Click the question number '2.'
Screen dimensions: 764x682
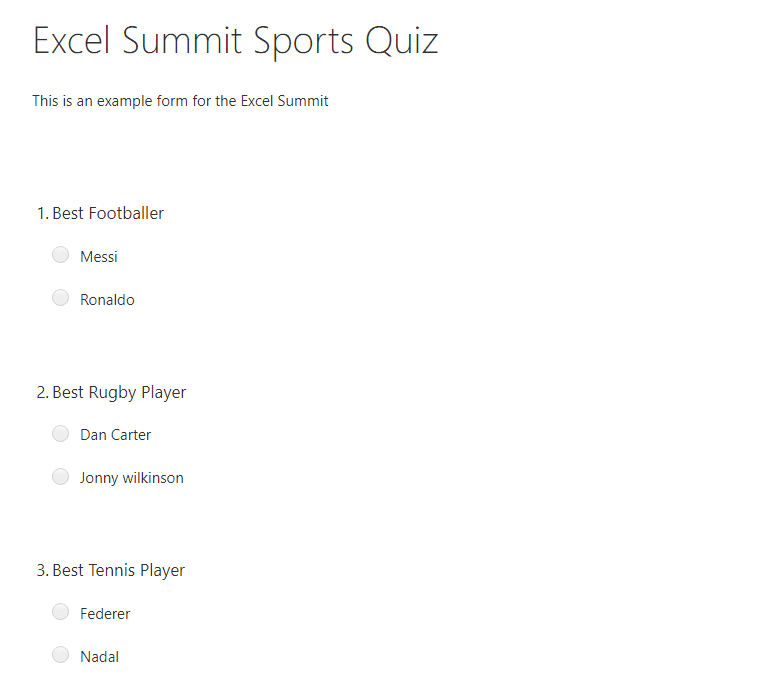click(42, 392)
